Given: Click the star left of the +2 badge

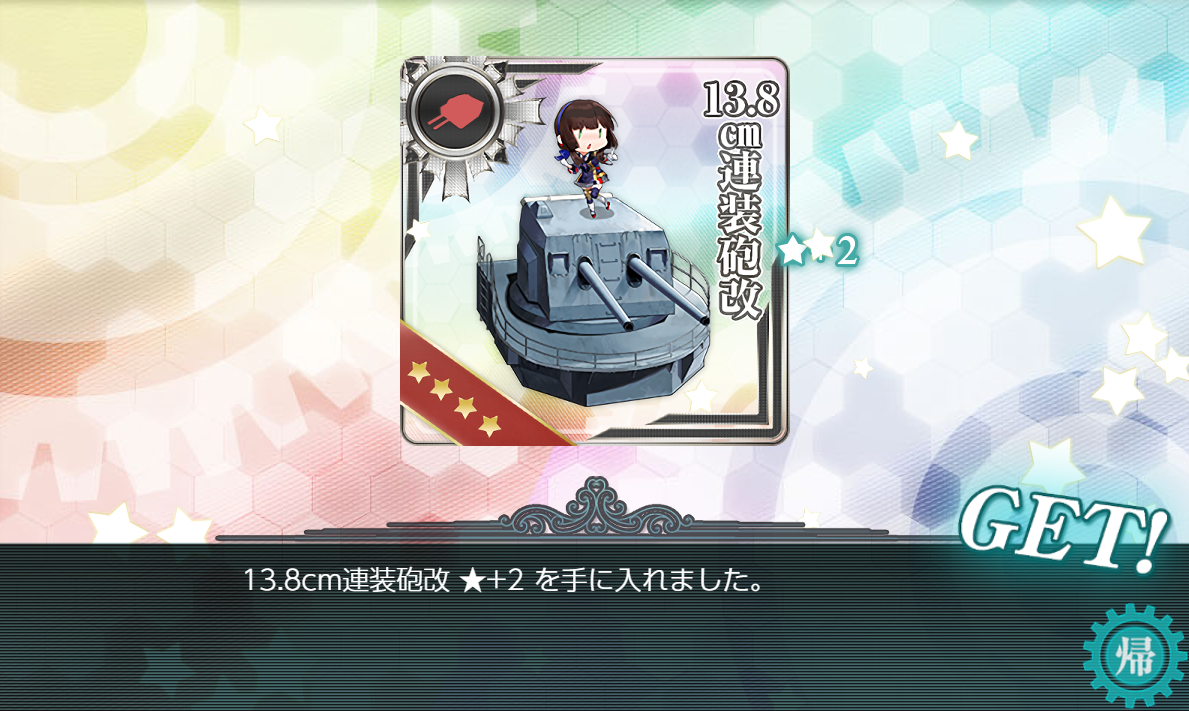Looking at the screenshot, I should (792, 250).
